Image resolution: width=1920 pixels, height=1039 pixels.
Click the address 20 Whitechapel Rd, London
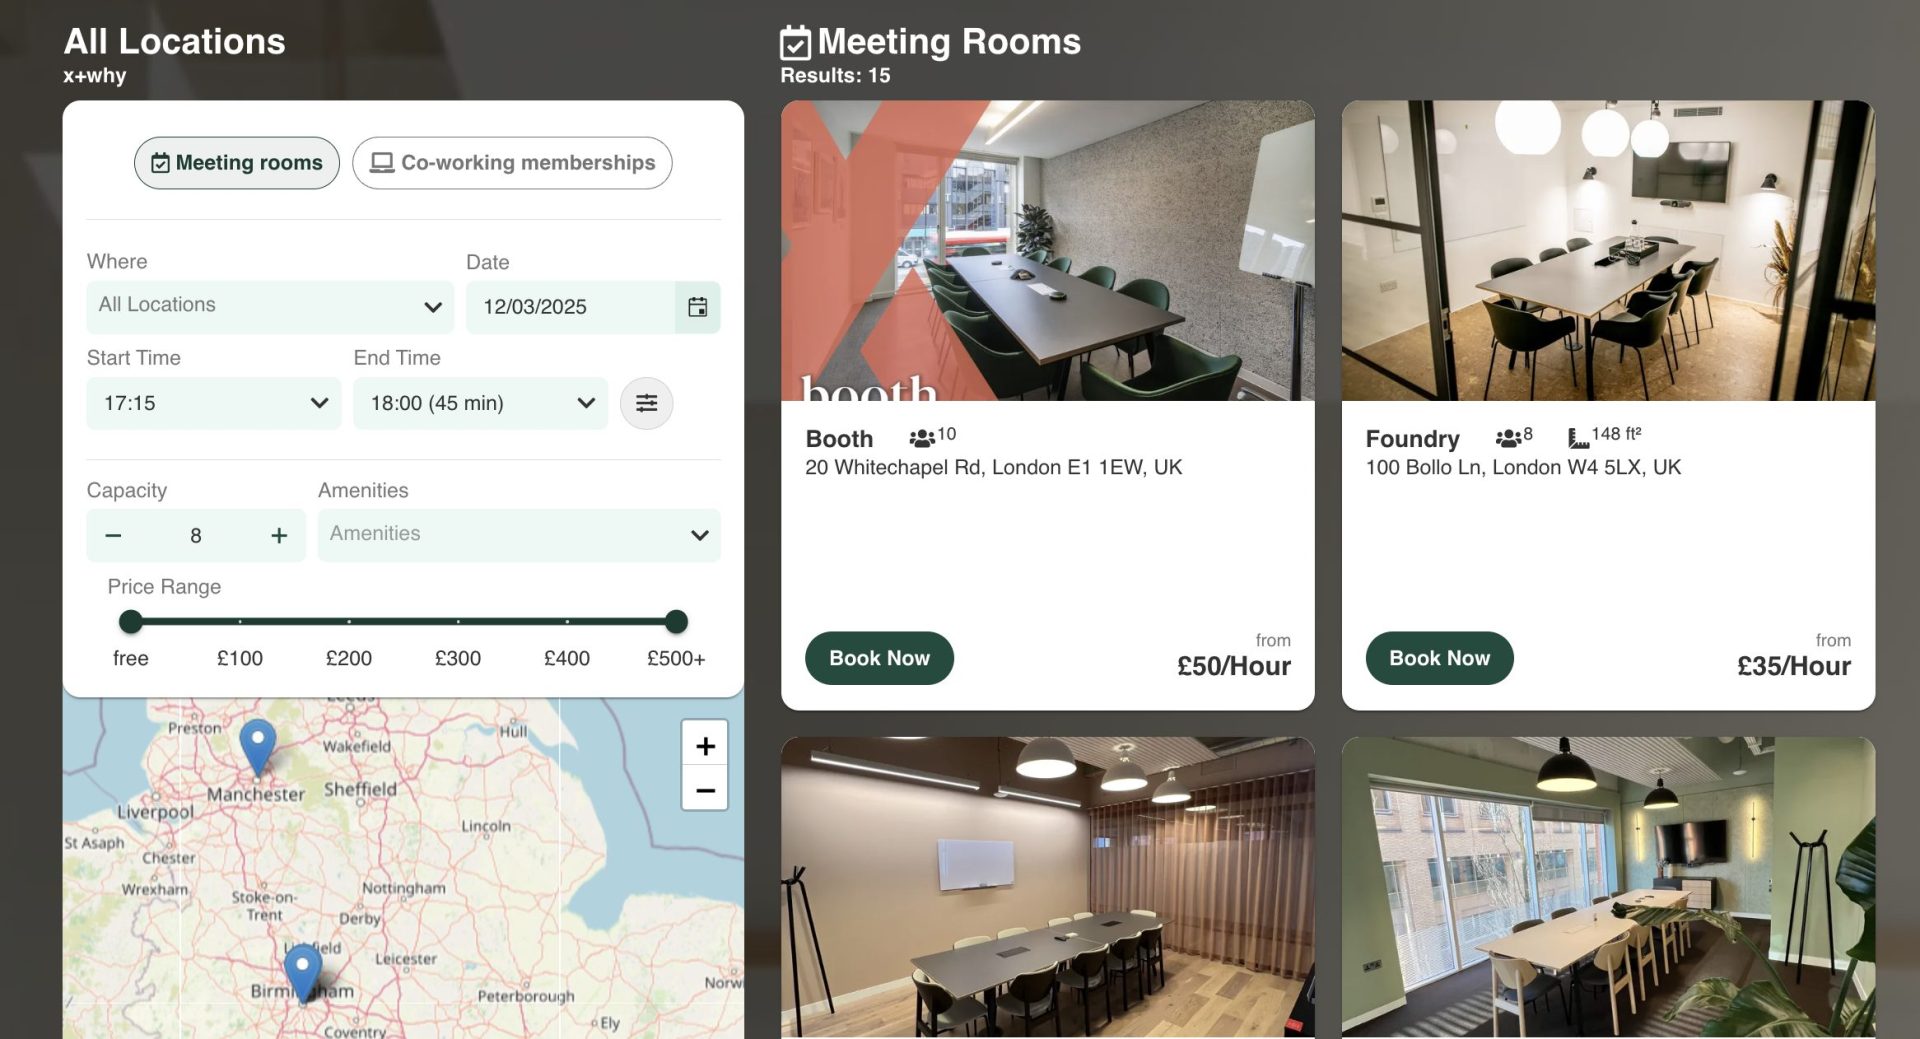pos(994,467)
